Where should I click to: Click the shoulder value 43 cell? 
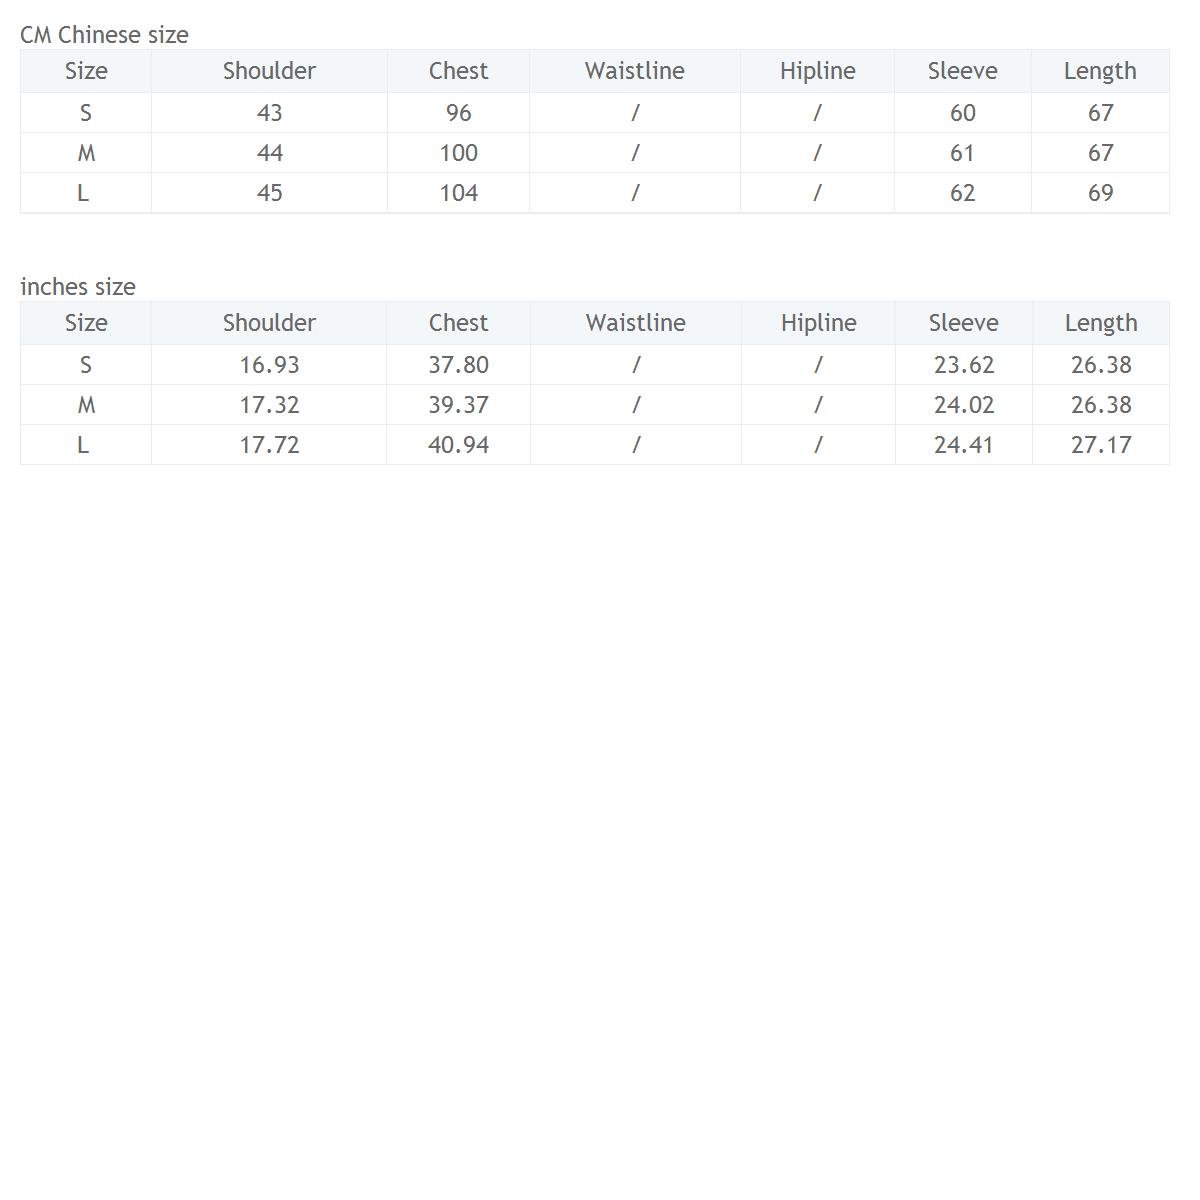click(269, 113)
